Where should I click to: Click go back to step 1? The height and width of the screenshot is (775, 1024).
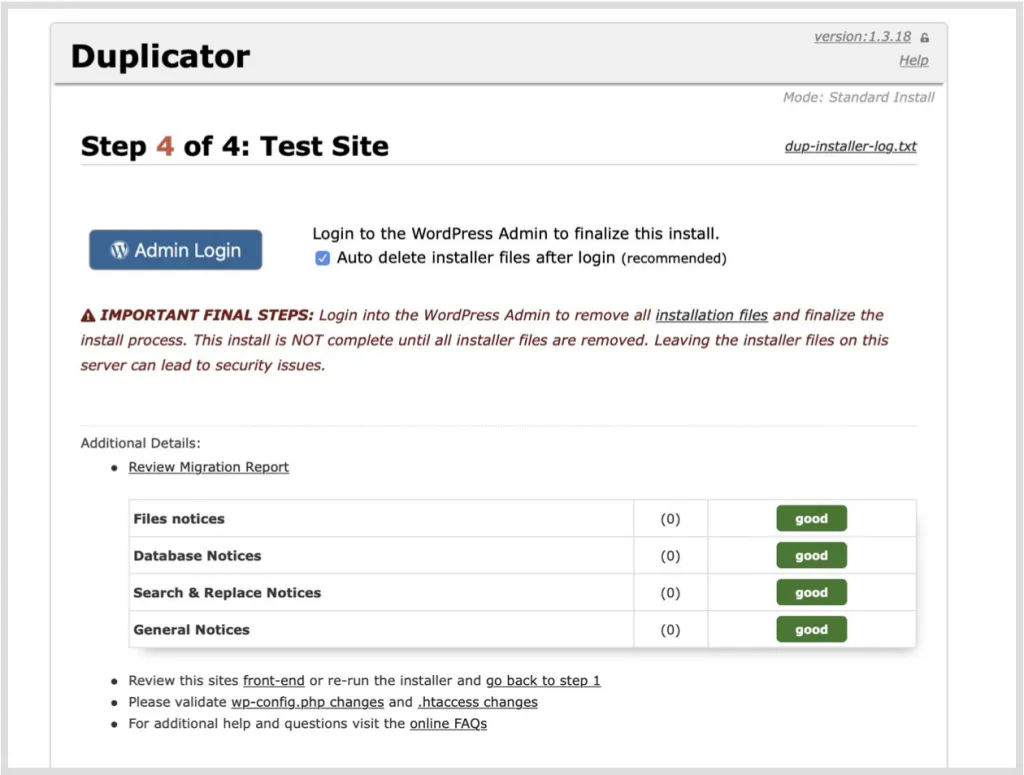click(x=543, y=680)
